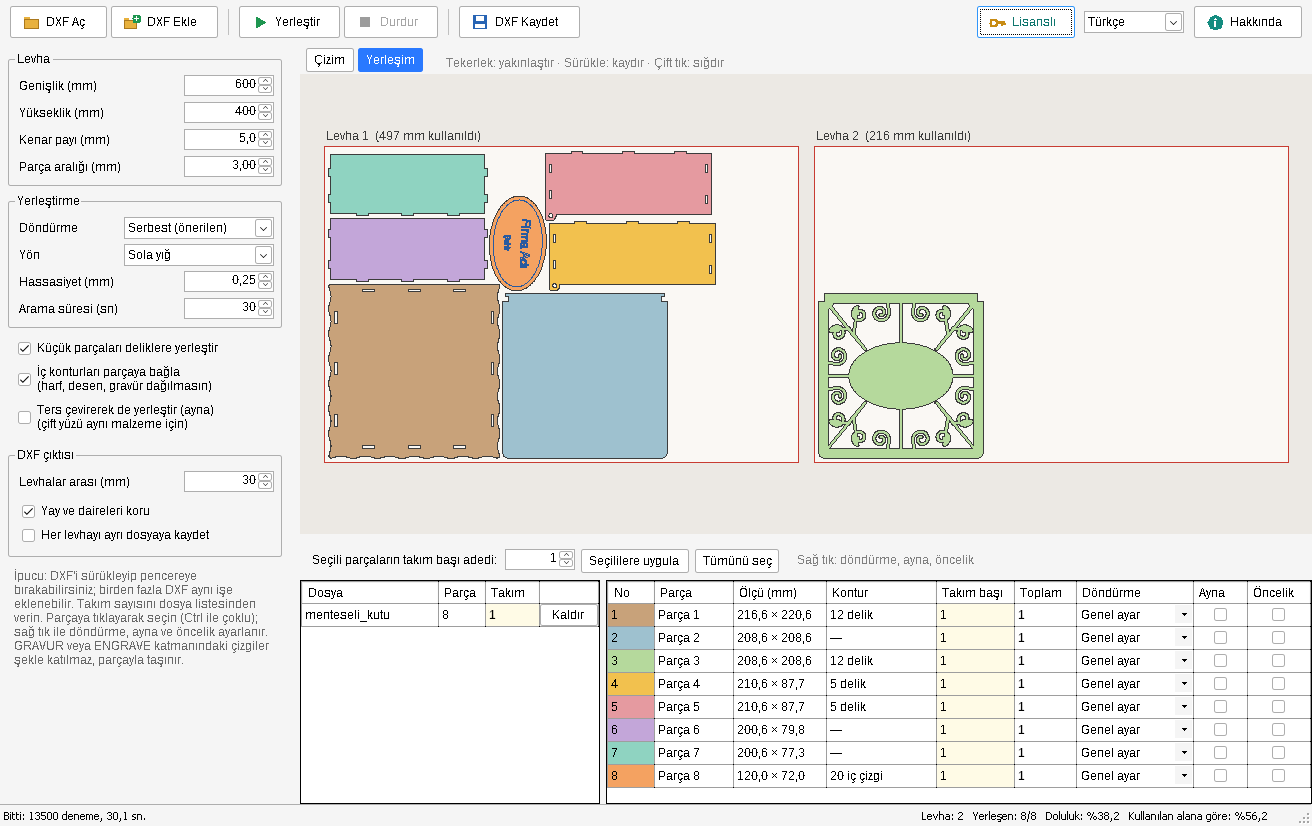Check the Ayna box for Parça 8
Image resolution: width=1312 pixels, height=826 pixels.
[1220, 776]
